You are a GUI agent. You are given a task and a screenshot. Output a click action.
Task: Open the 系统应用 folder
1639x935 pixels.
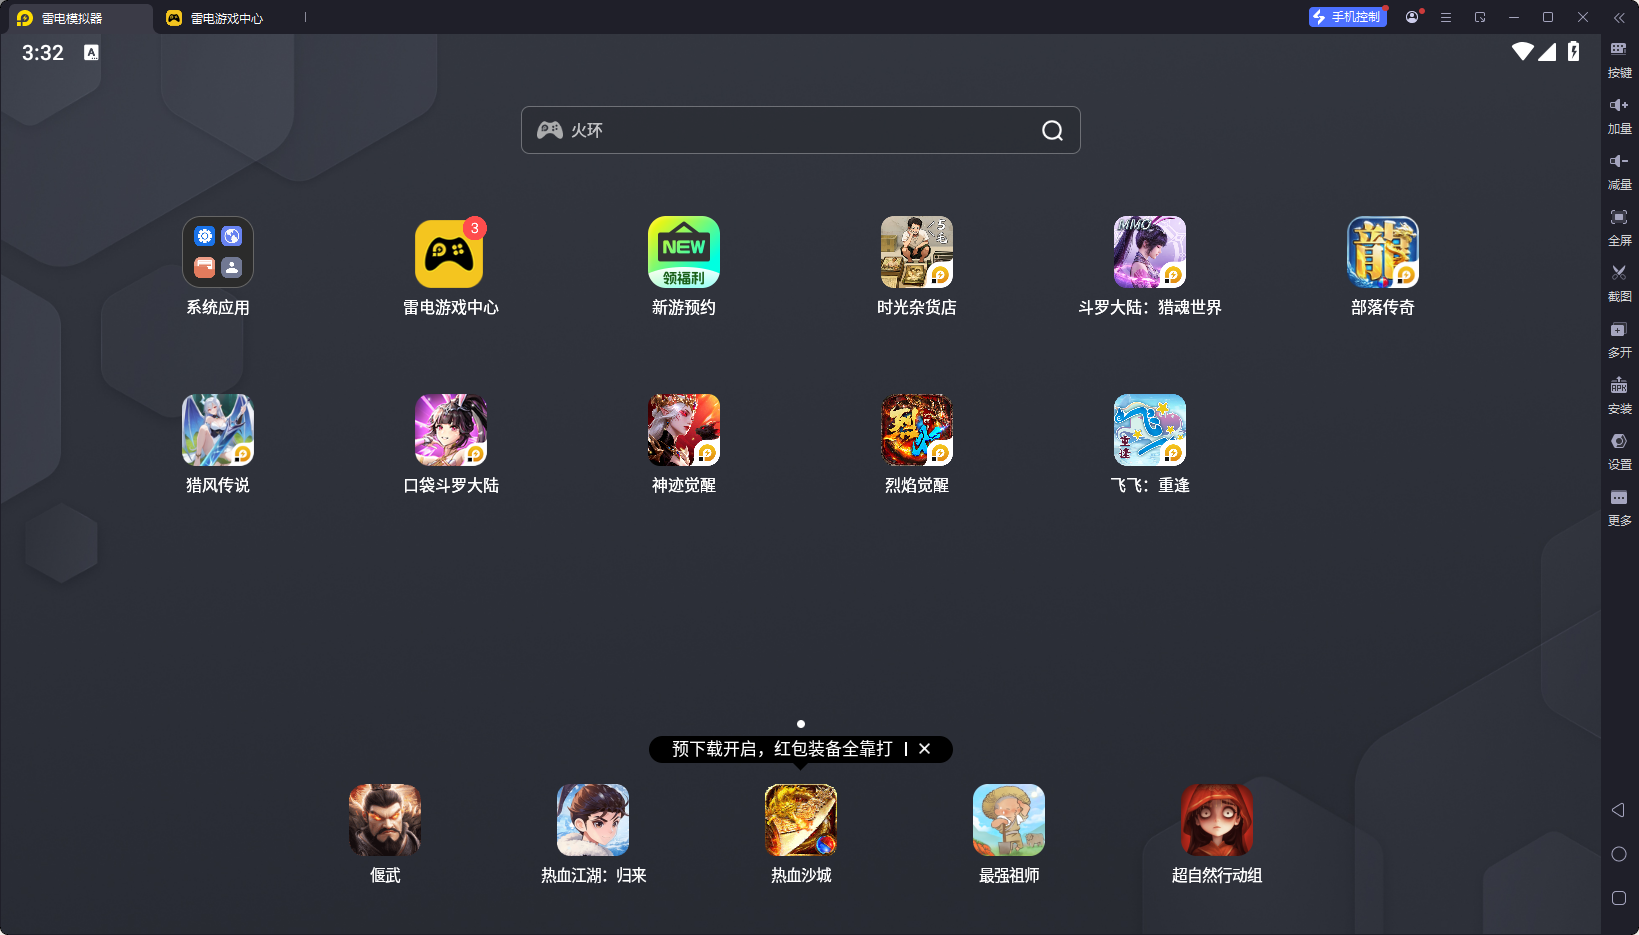[x=218, y=252]
